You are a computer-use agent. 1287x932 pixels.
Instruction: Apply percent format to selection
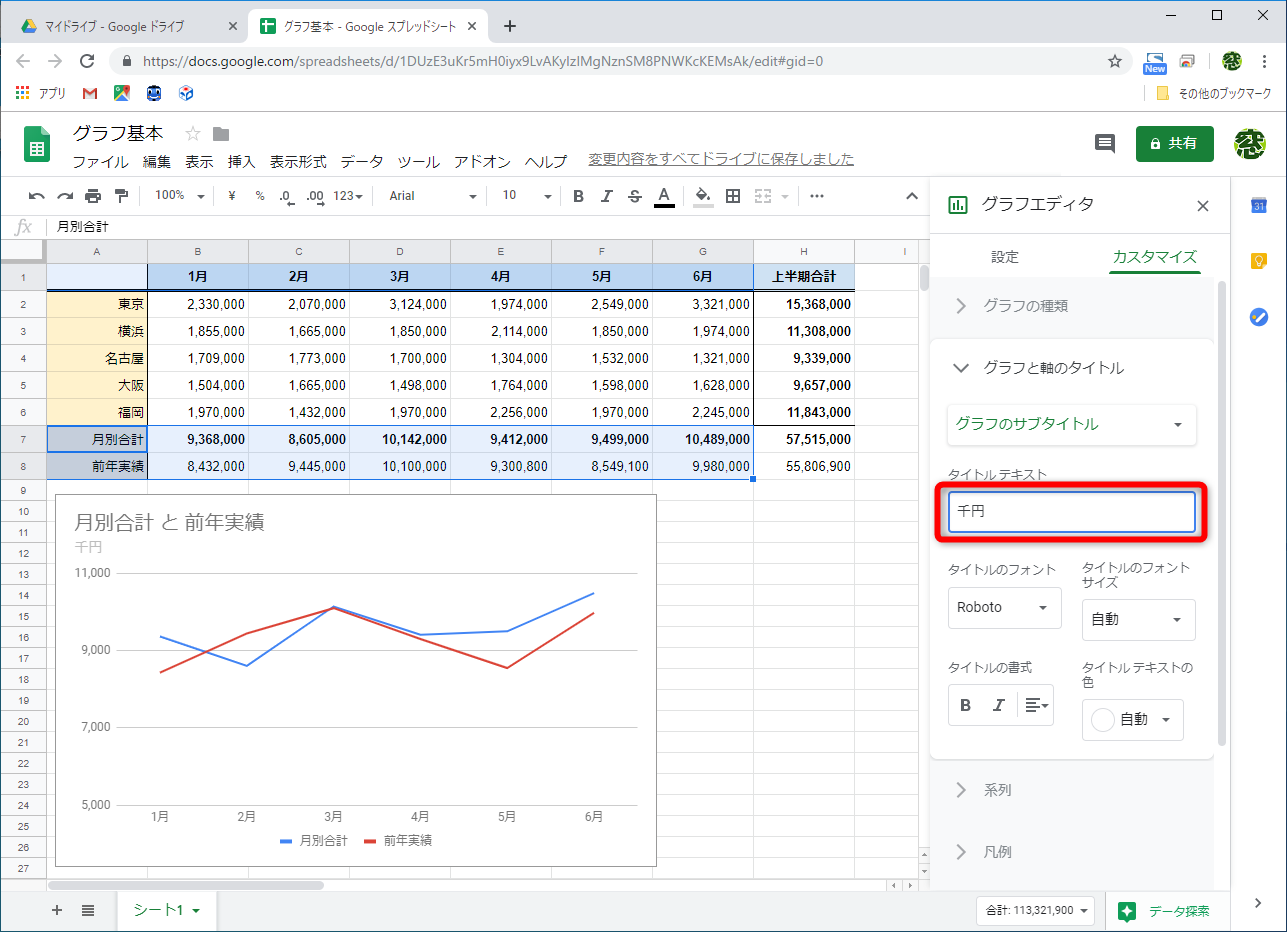[260, 196]
